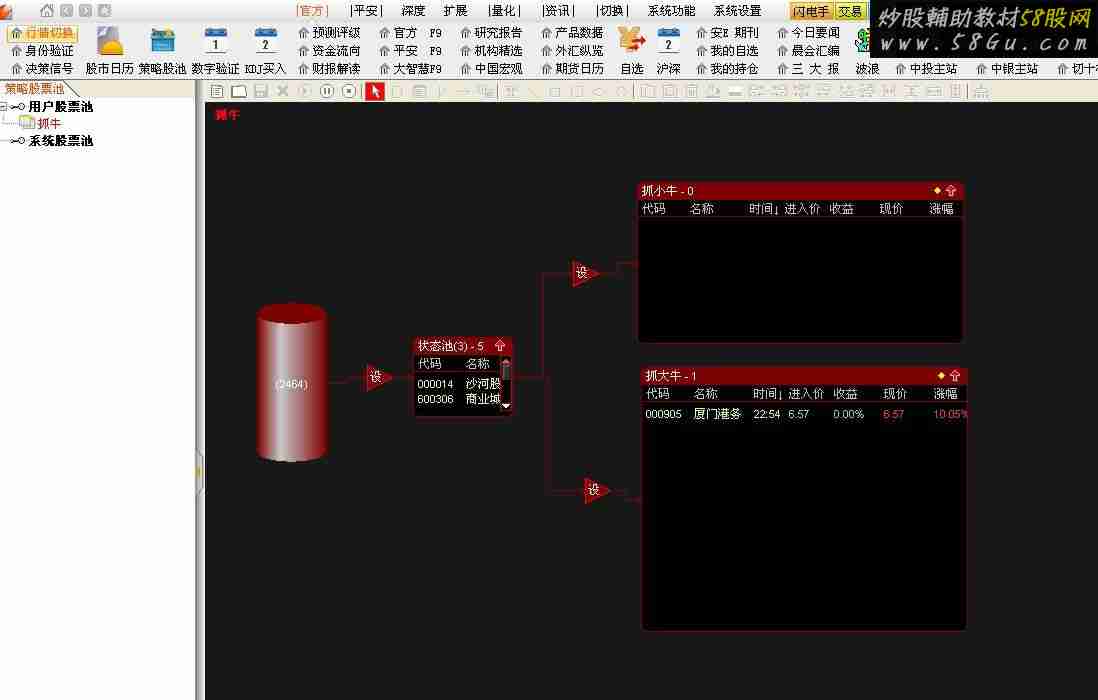This screenshot has height=700, width=1098.
Task: Select the 抓牛 item in tree
Action: [49, 123]
